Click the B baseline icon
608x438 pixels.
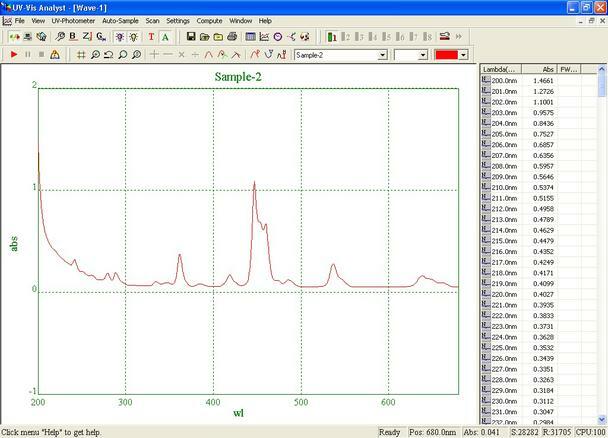coord(73,37)
